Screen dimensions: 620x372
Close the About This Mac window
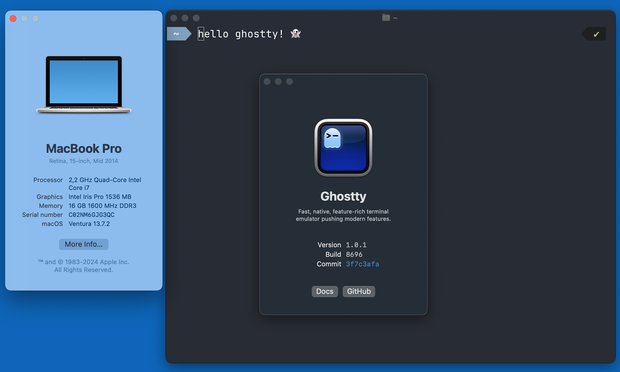coord(13,19)
